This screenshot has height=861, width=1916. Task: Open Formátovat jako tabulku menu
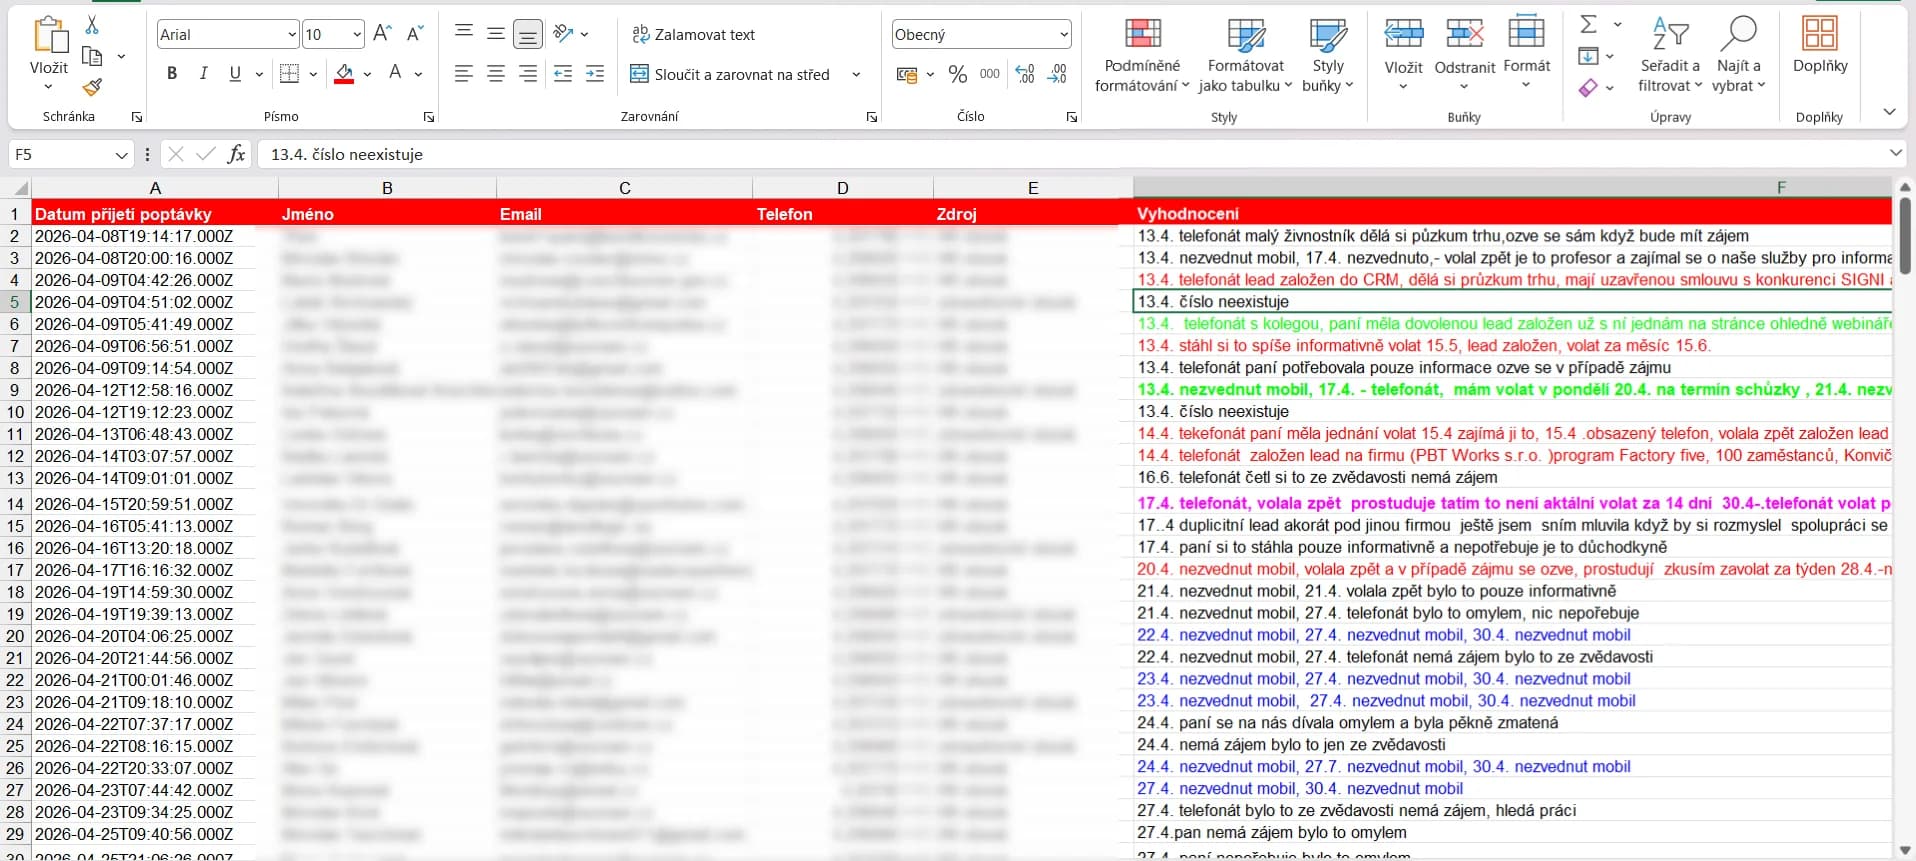tap(1246, 55)
